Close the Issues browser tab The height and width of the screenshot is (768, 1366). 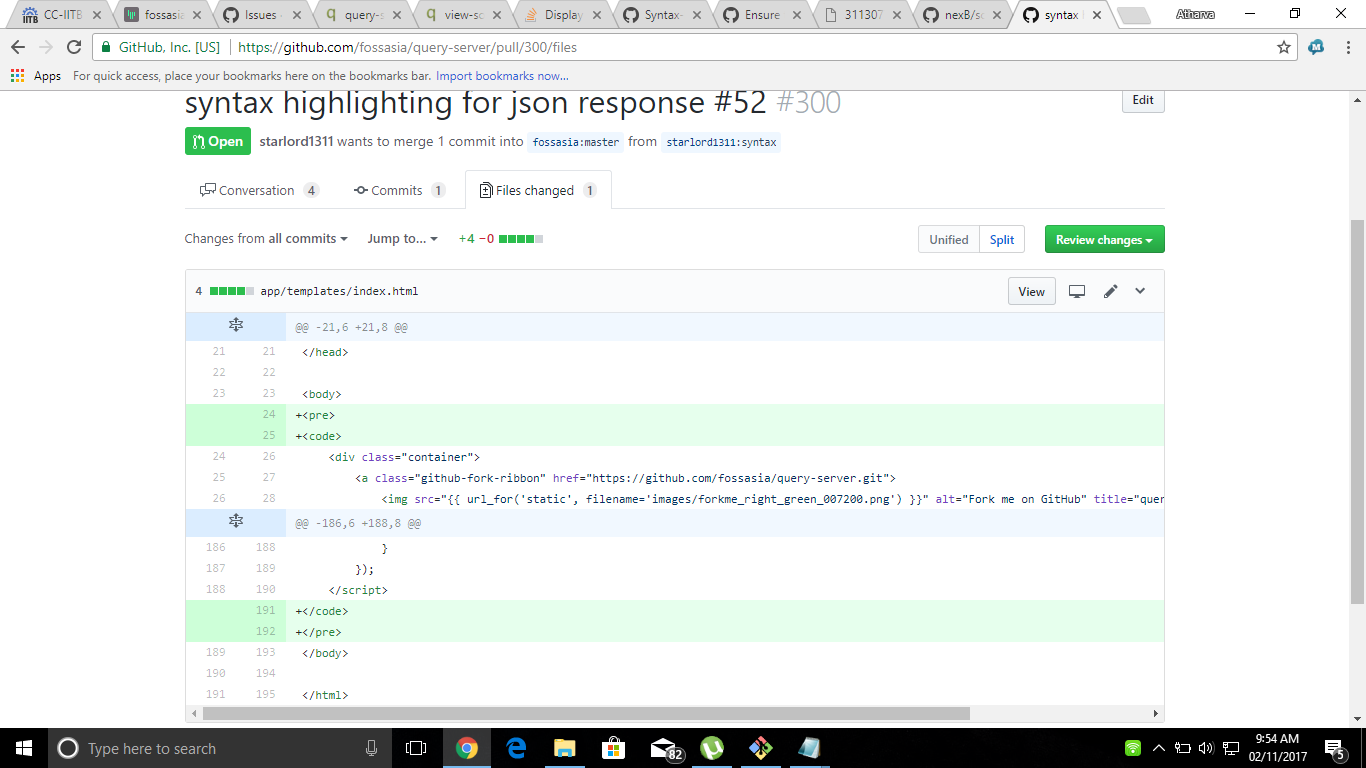coord(297,15)
